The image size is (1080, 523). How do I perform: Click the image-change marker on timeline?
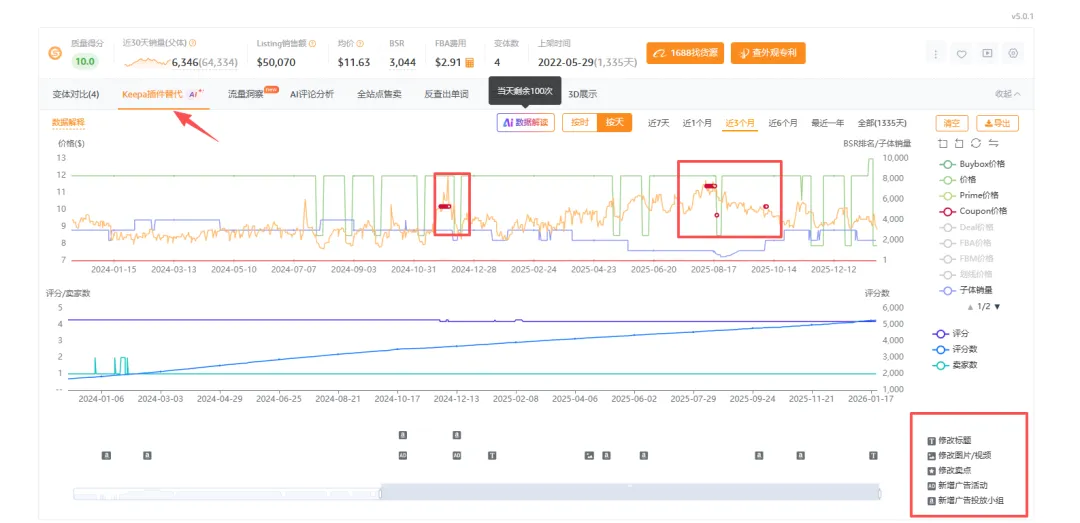(x=589, y=455)
